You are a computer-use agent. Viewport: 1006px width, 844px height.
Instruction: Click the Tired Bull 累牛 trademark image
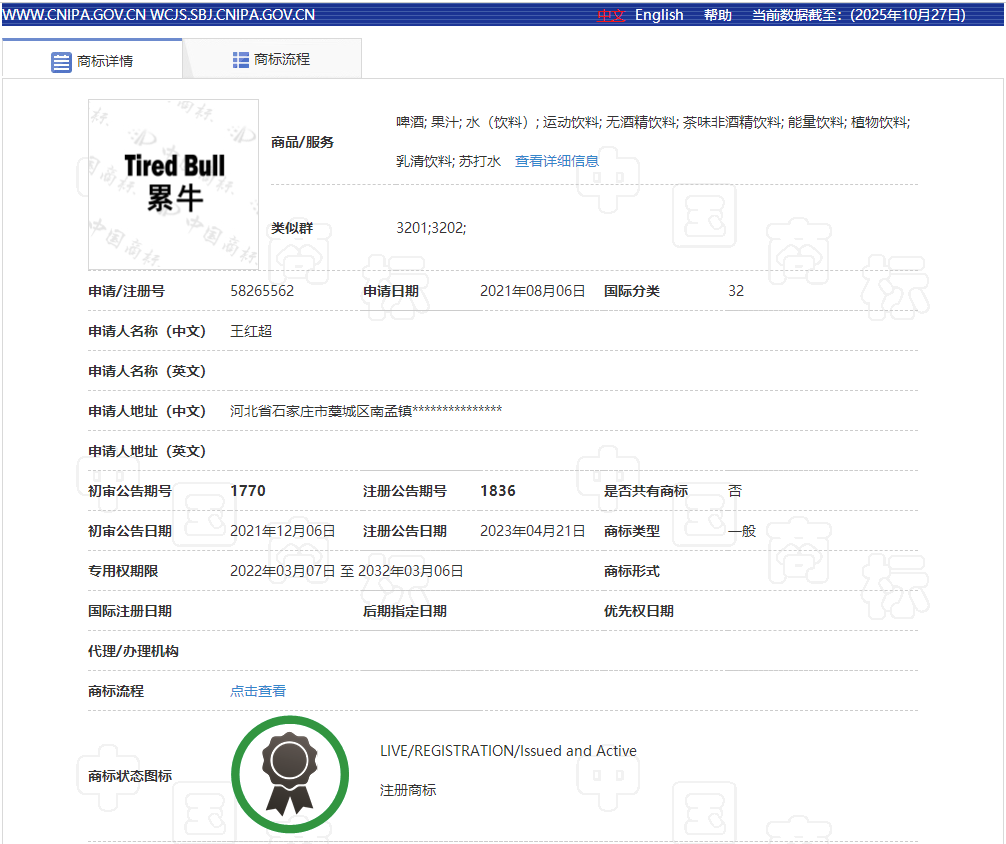(x=174, y=184)
